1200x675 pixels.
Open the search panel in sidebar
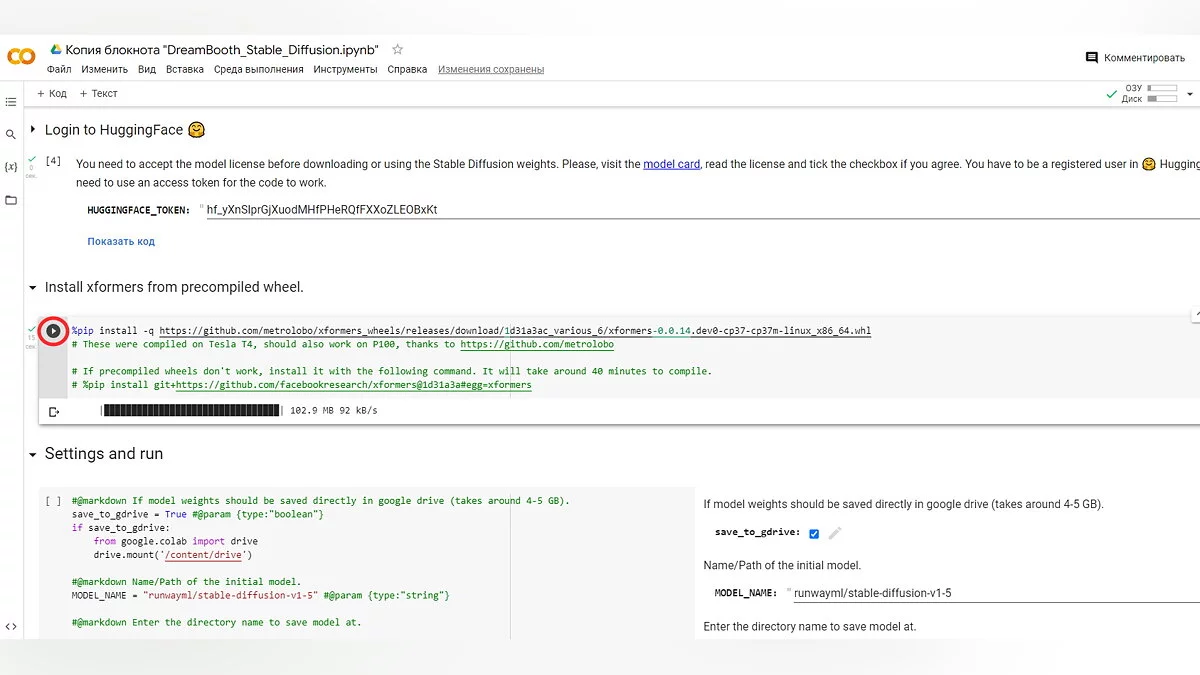tap(11, 134)
